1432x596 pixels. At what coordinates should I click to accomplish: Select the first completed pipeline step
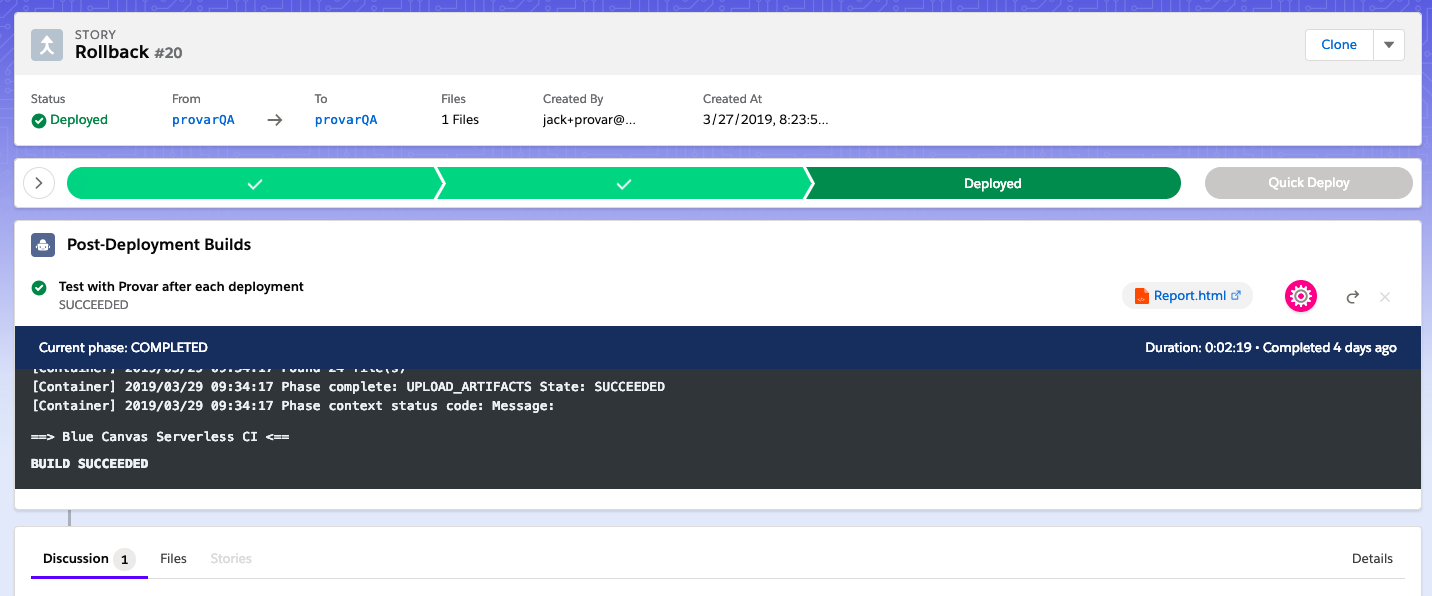point(254,183)
